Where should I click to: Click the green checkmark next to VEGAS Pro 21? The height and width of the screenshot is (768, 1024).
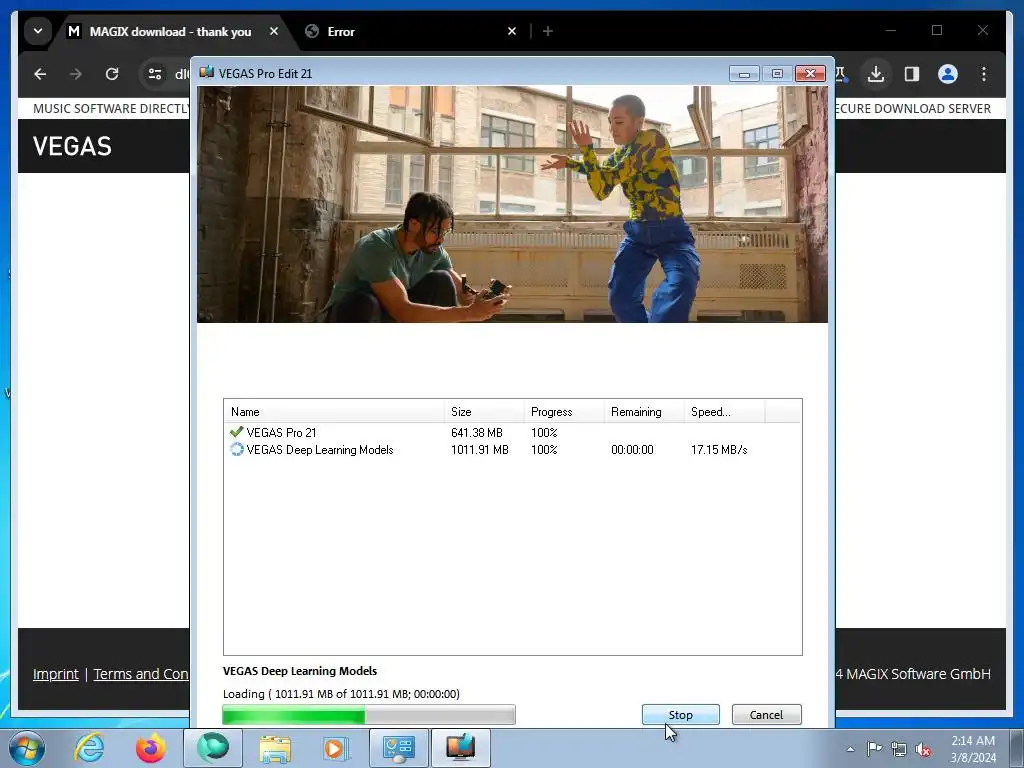pos(236,432)
